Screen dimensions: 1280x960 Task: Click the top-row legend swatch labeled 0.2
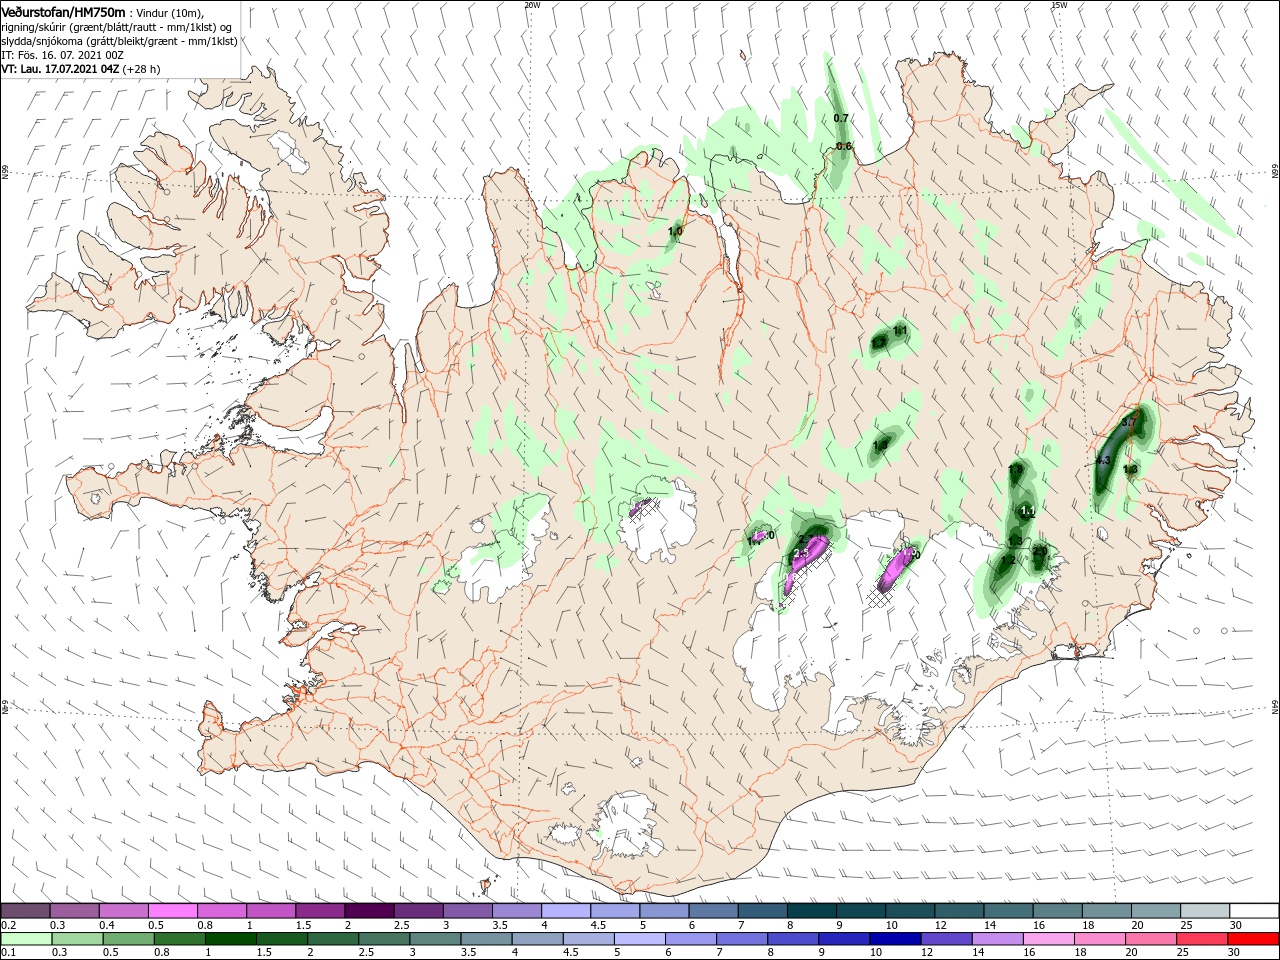[x=26, y=911]
